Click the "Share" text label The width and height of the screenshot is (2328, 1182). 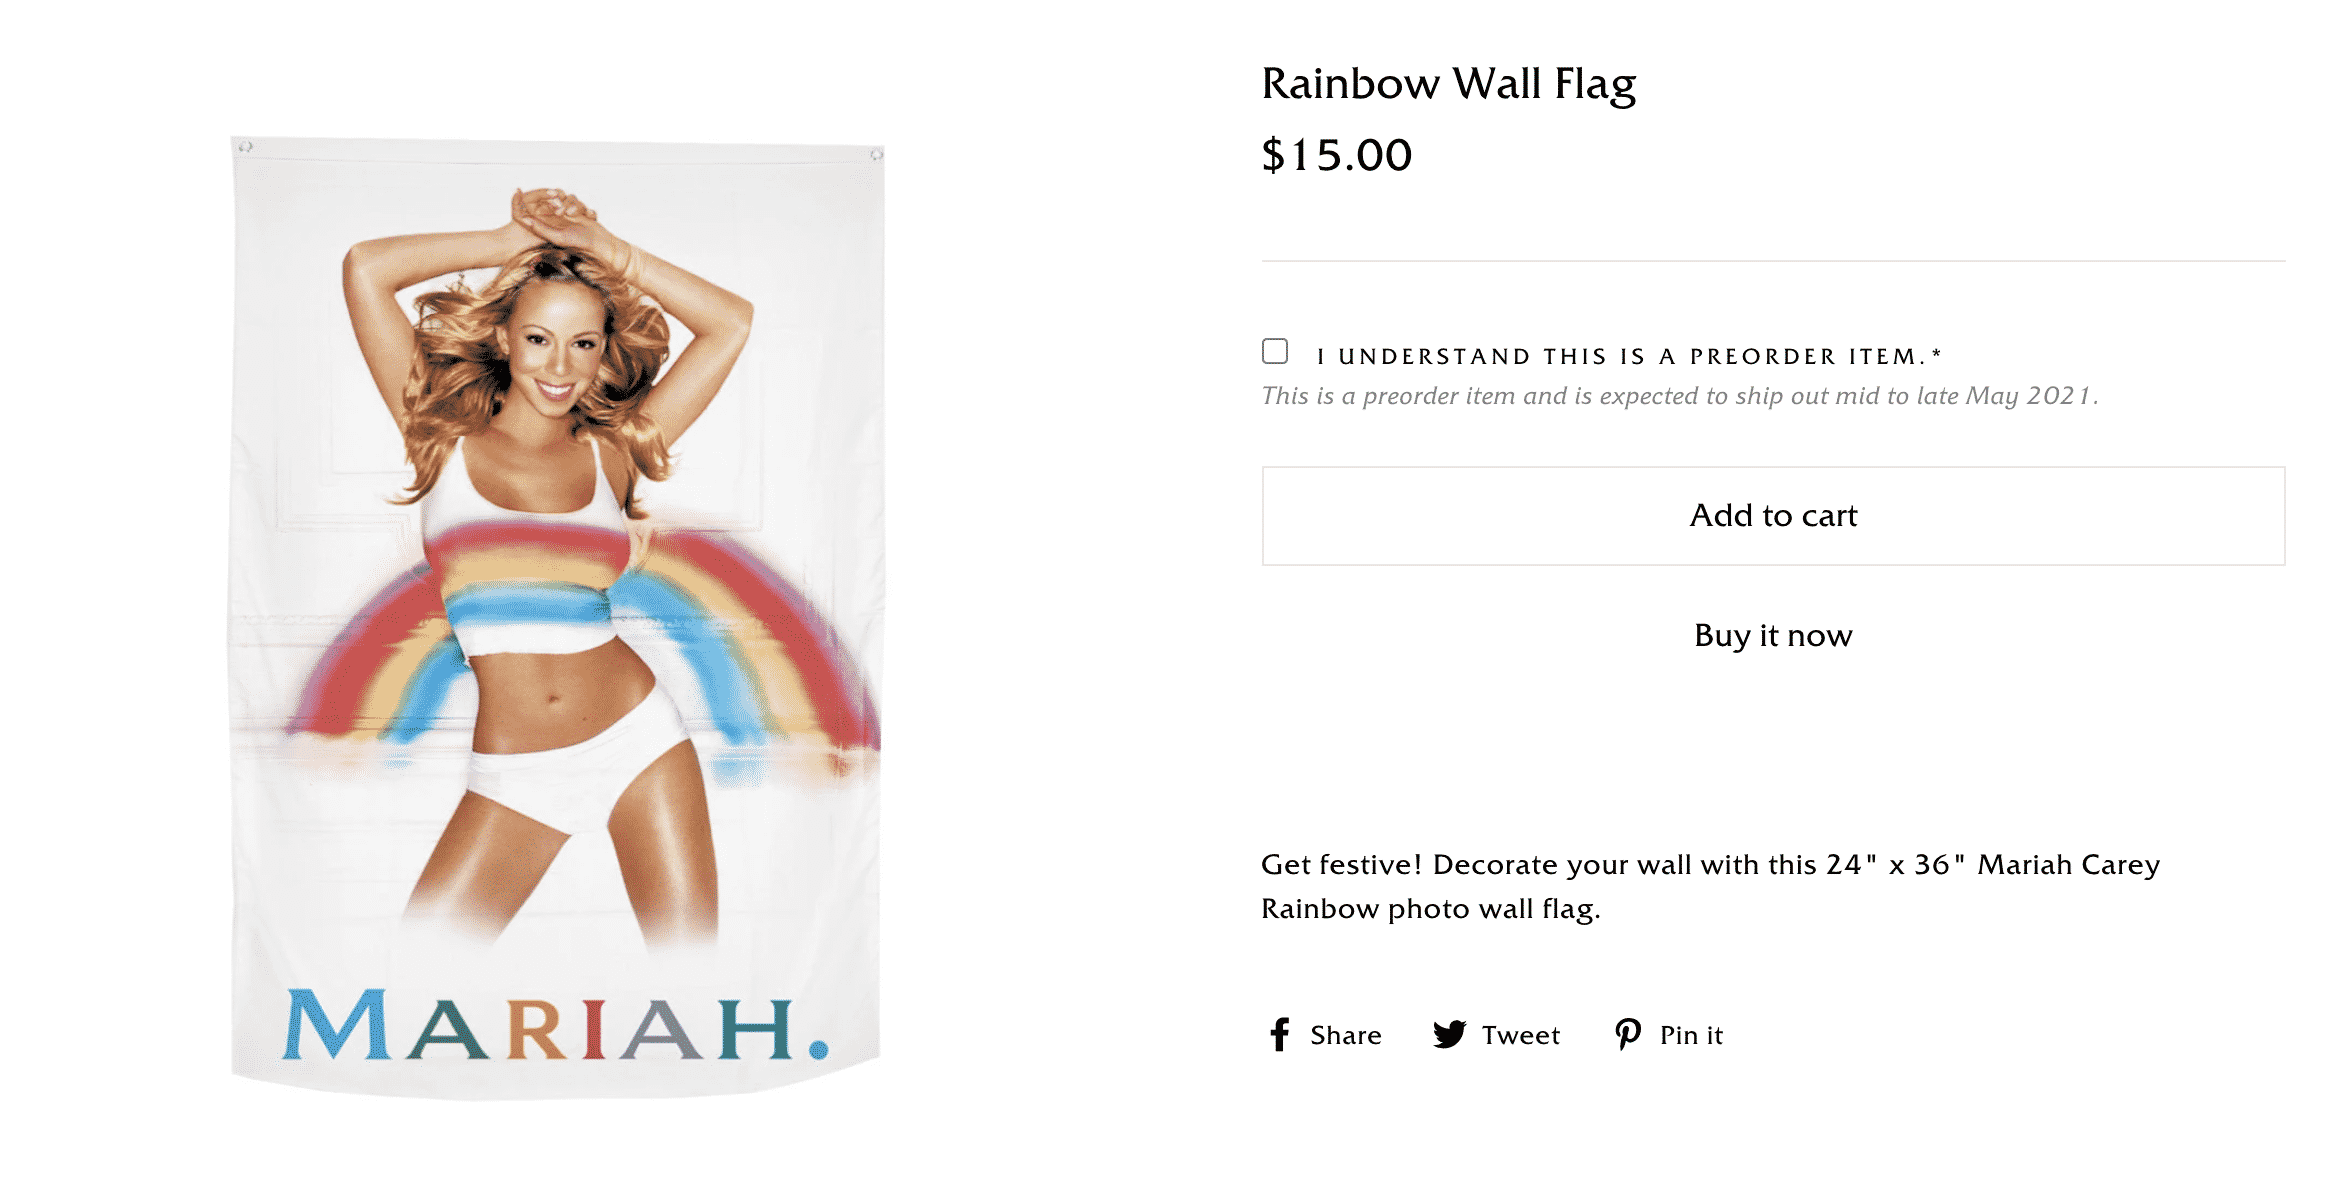1345,1035
